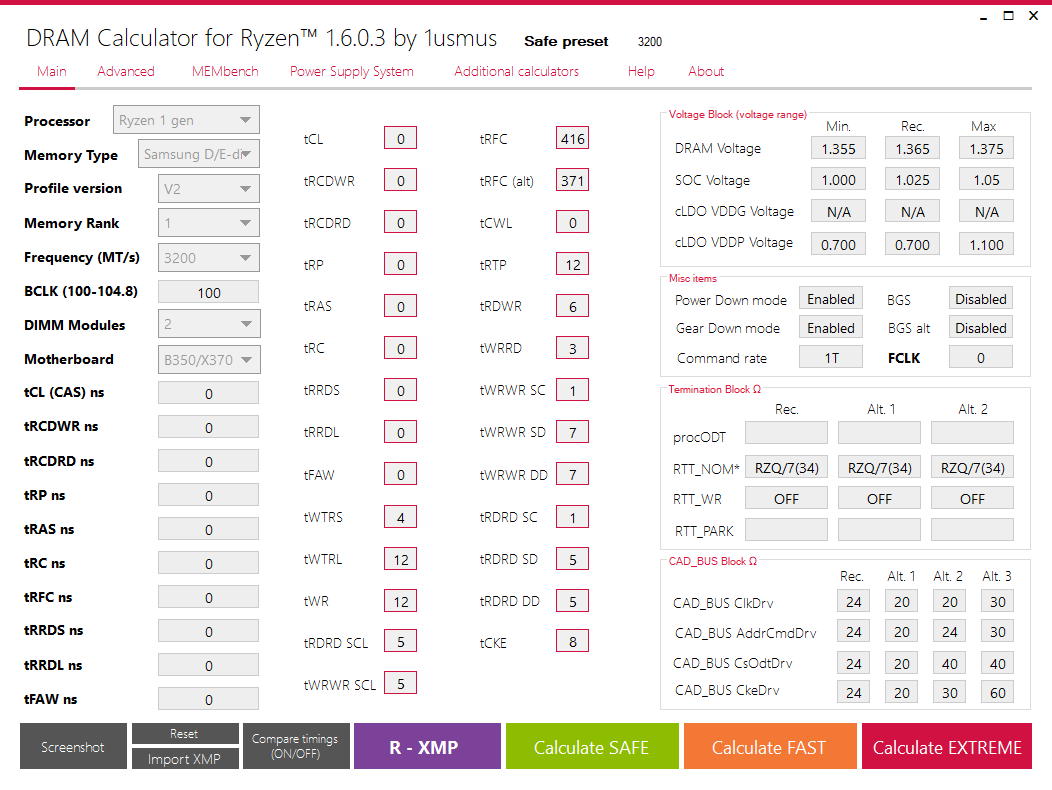The width and height of the screenshot is (1052, 790).
Task: Close the DRAM Calculator window
Action: (1033, 15)
